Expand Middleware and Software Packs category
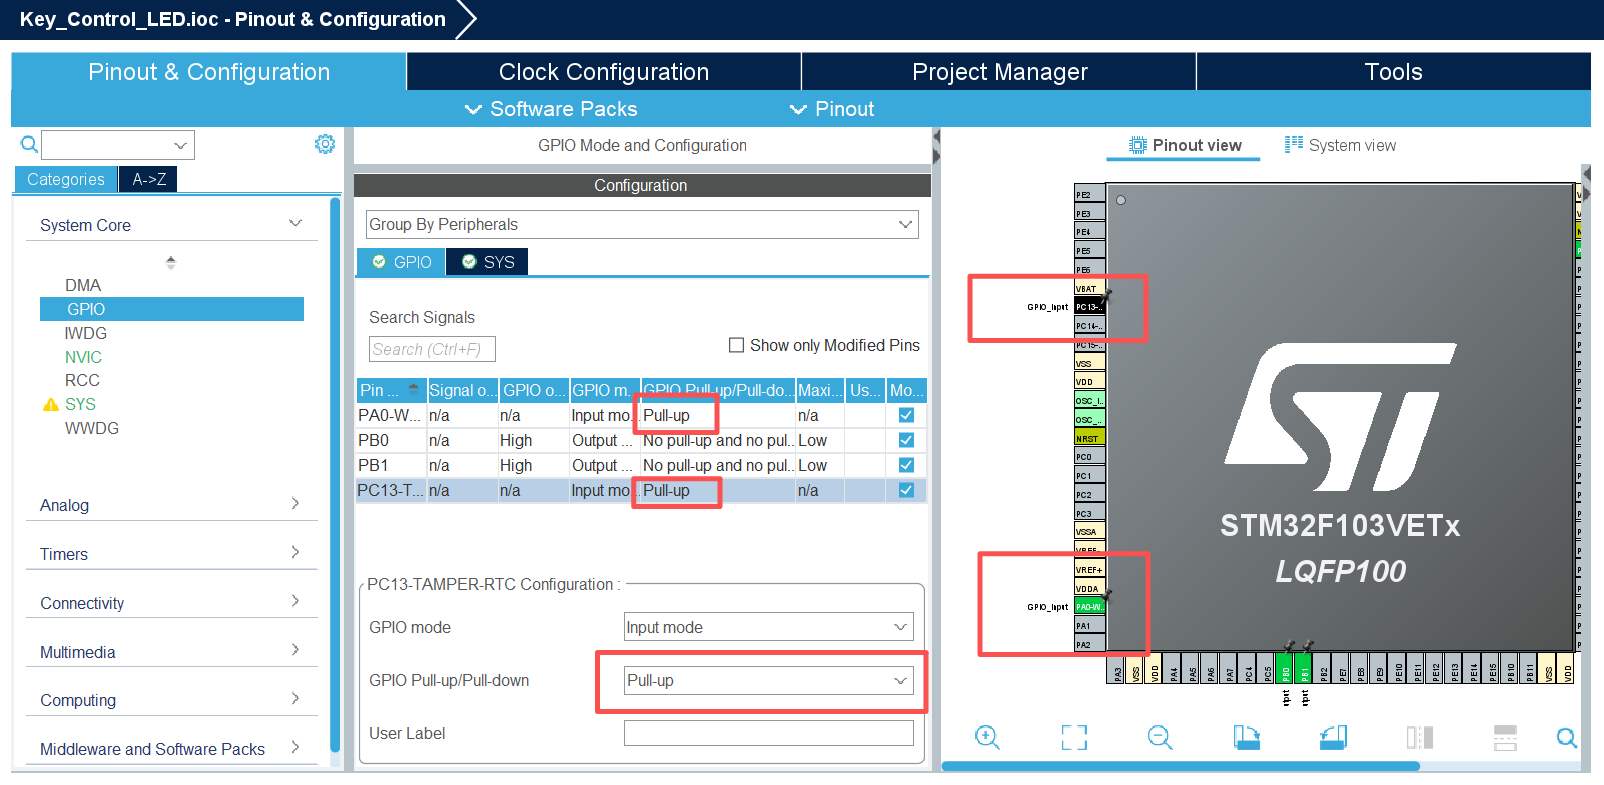The width and height of the screenshot is (1604, 785). (295, 747)
